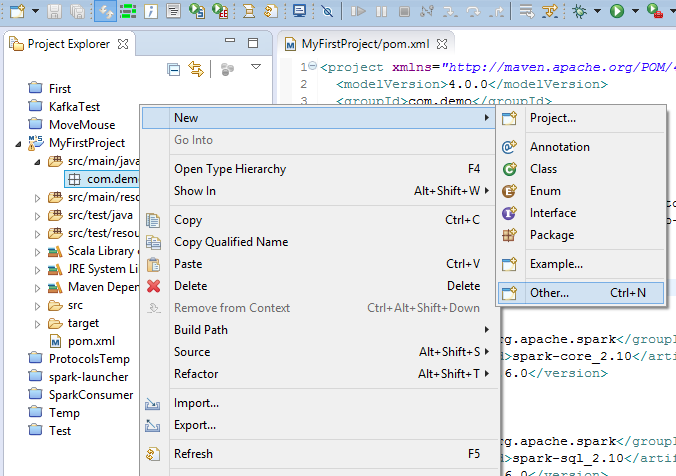Collapse All in Project Explorer

[x=173, y=69]
